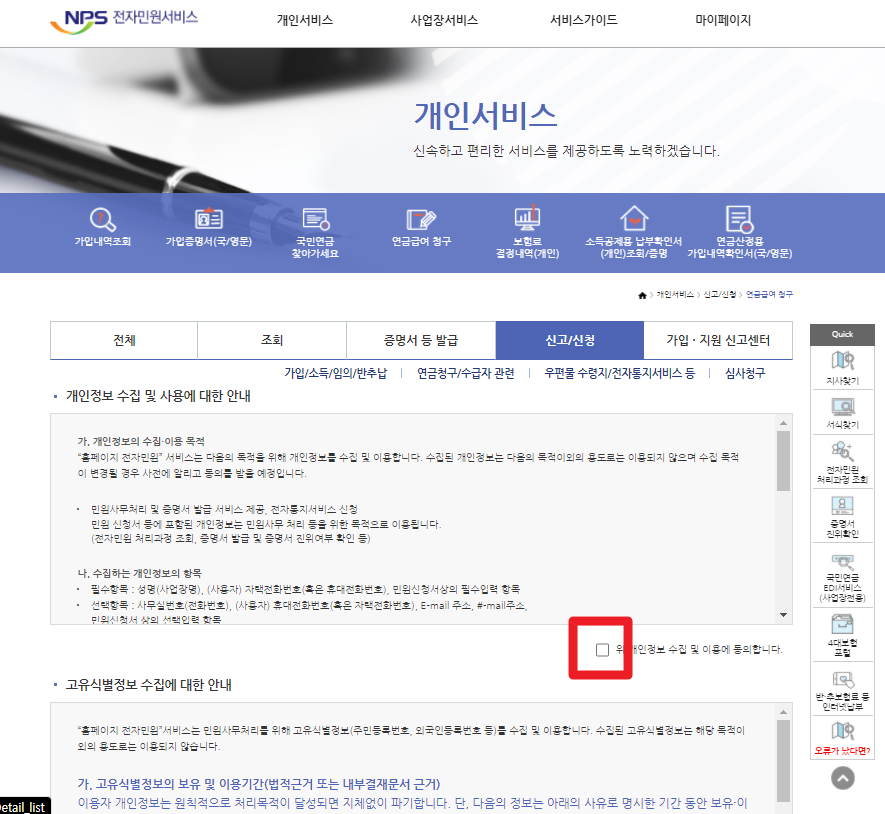The width and height of the screenshot is (885, 814).
Task: Click the 심사청구 sub-link
Action: 745,373
